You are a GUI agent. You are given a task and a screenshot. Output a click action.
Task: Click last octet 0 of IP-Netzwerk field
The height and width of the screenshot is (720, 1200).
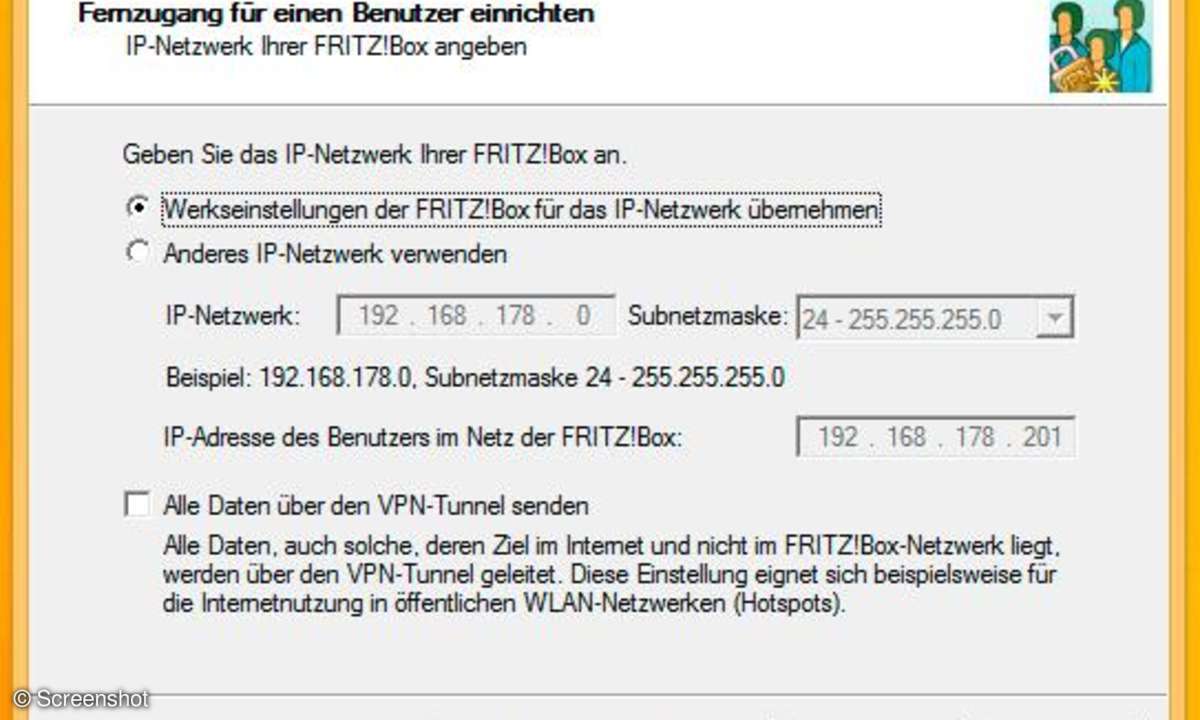pyautogui.click(x=583, y=317)
